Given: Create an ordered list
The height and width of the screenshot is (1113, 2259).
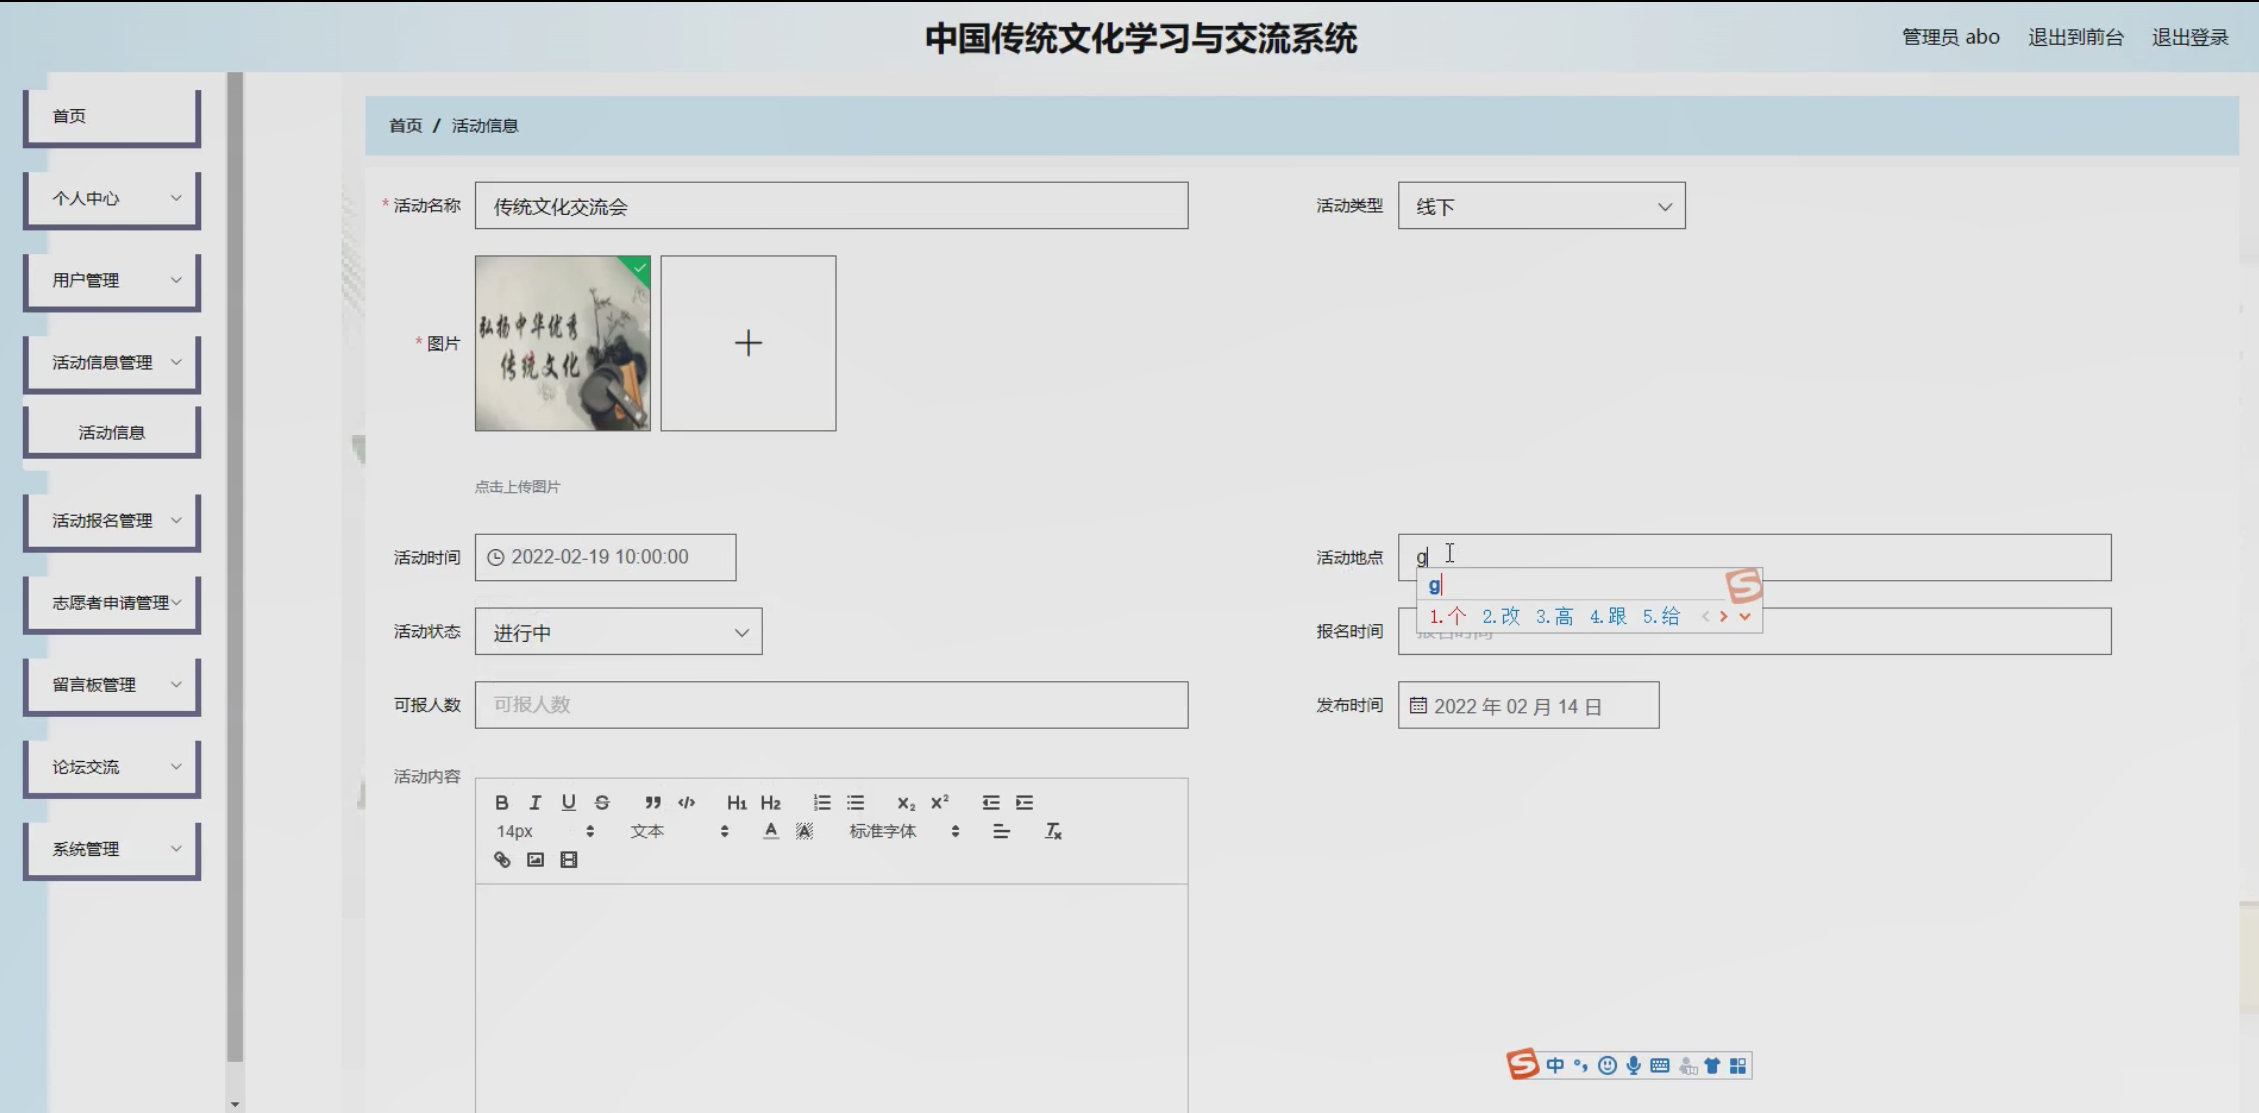Looking at the screenshot, I should point(822,802).
